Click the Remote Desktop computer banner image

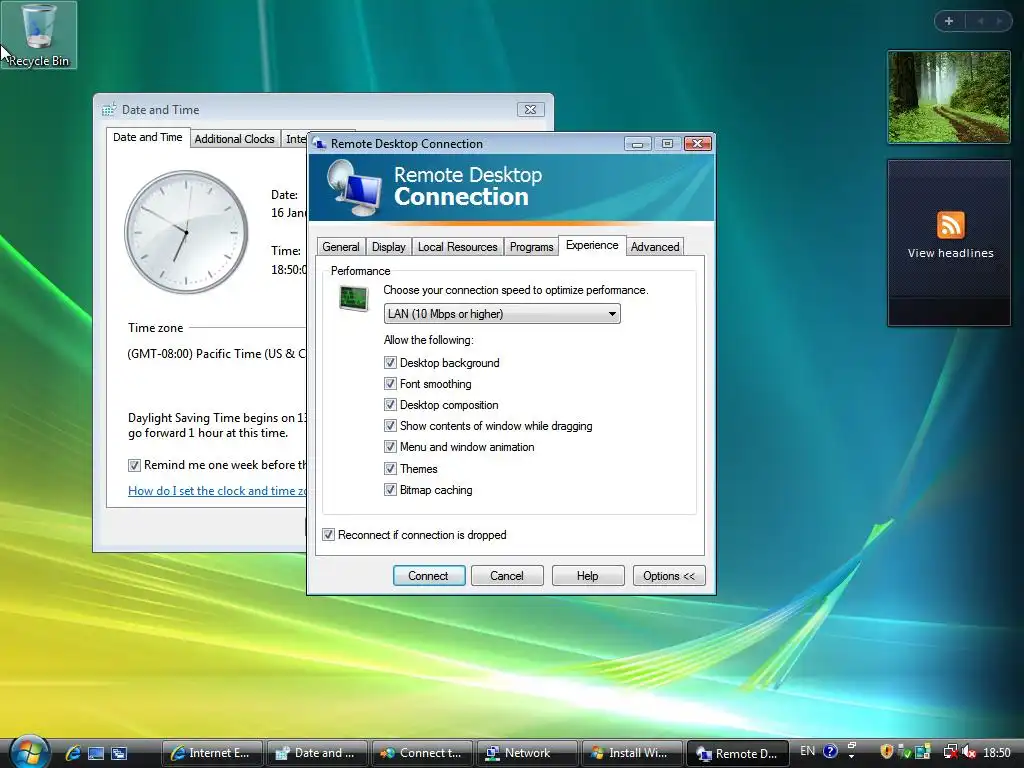[354, 188]
